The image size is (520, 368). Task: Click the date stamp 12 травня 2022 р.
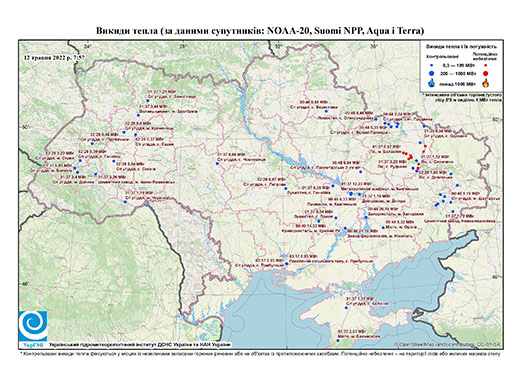click(x=54, y=57)
